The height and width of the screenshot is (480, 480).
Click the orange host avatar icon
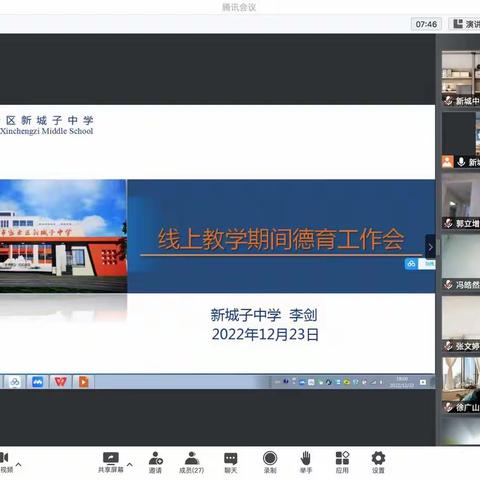tap(447, 162)
